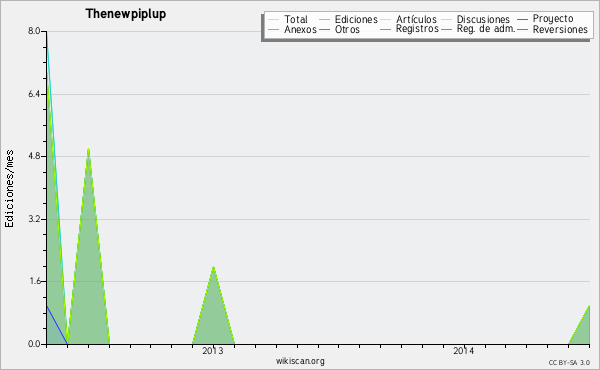
Task: Click the blue Registros line on chart
Action: [x=57, y=325]
